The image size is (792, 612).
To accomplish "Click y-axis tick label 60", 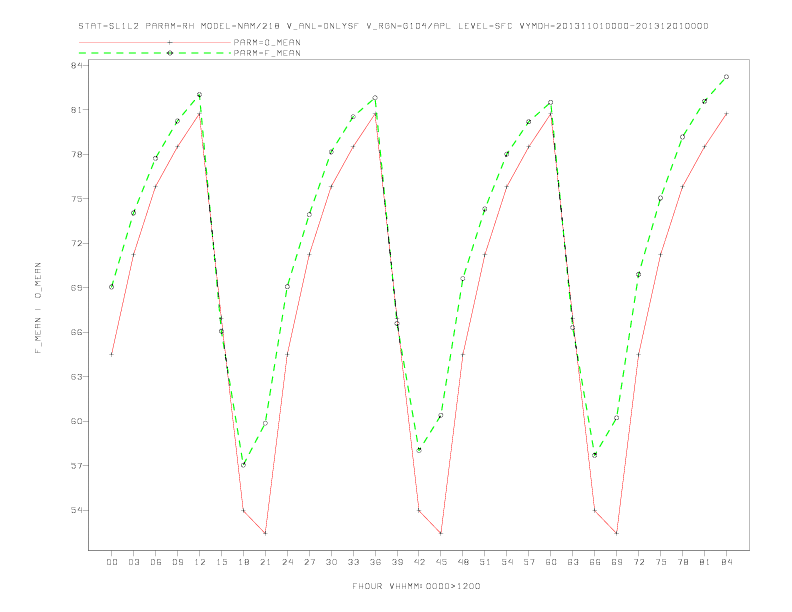I will [77, 421].
